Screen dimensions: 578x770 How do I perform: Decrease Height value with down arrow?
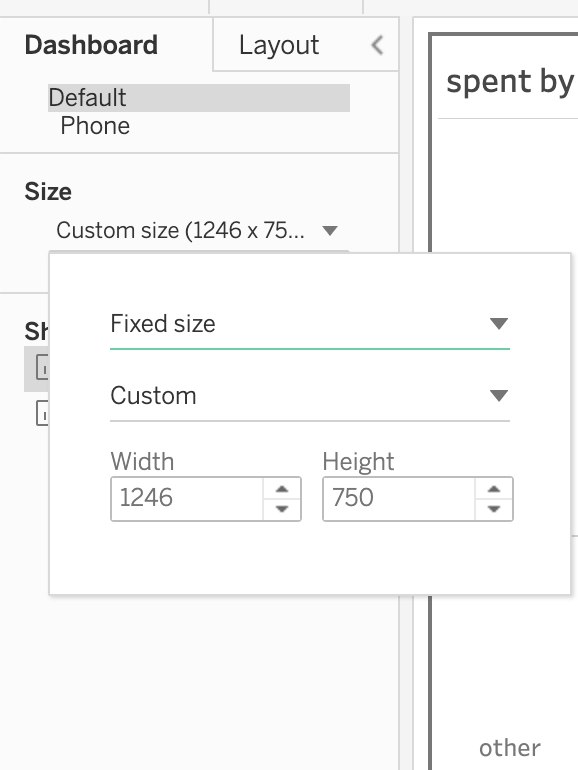click(x=494, y=509)
